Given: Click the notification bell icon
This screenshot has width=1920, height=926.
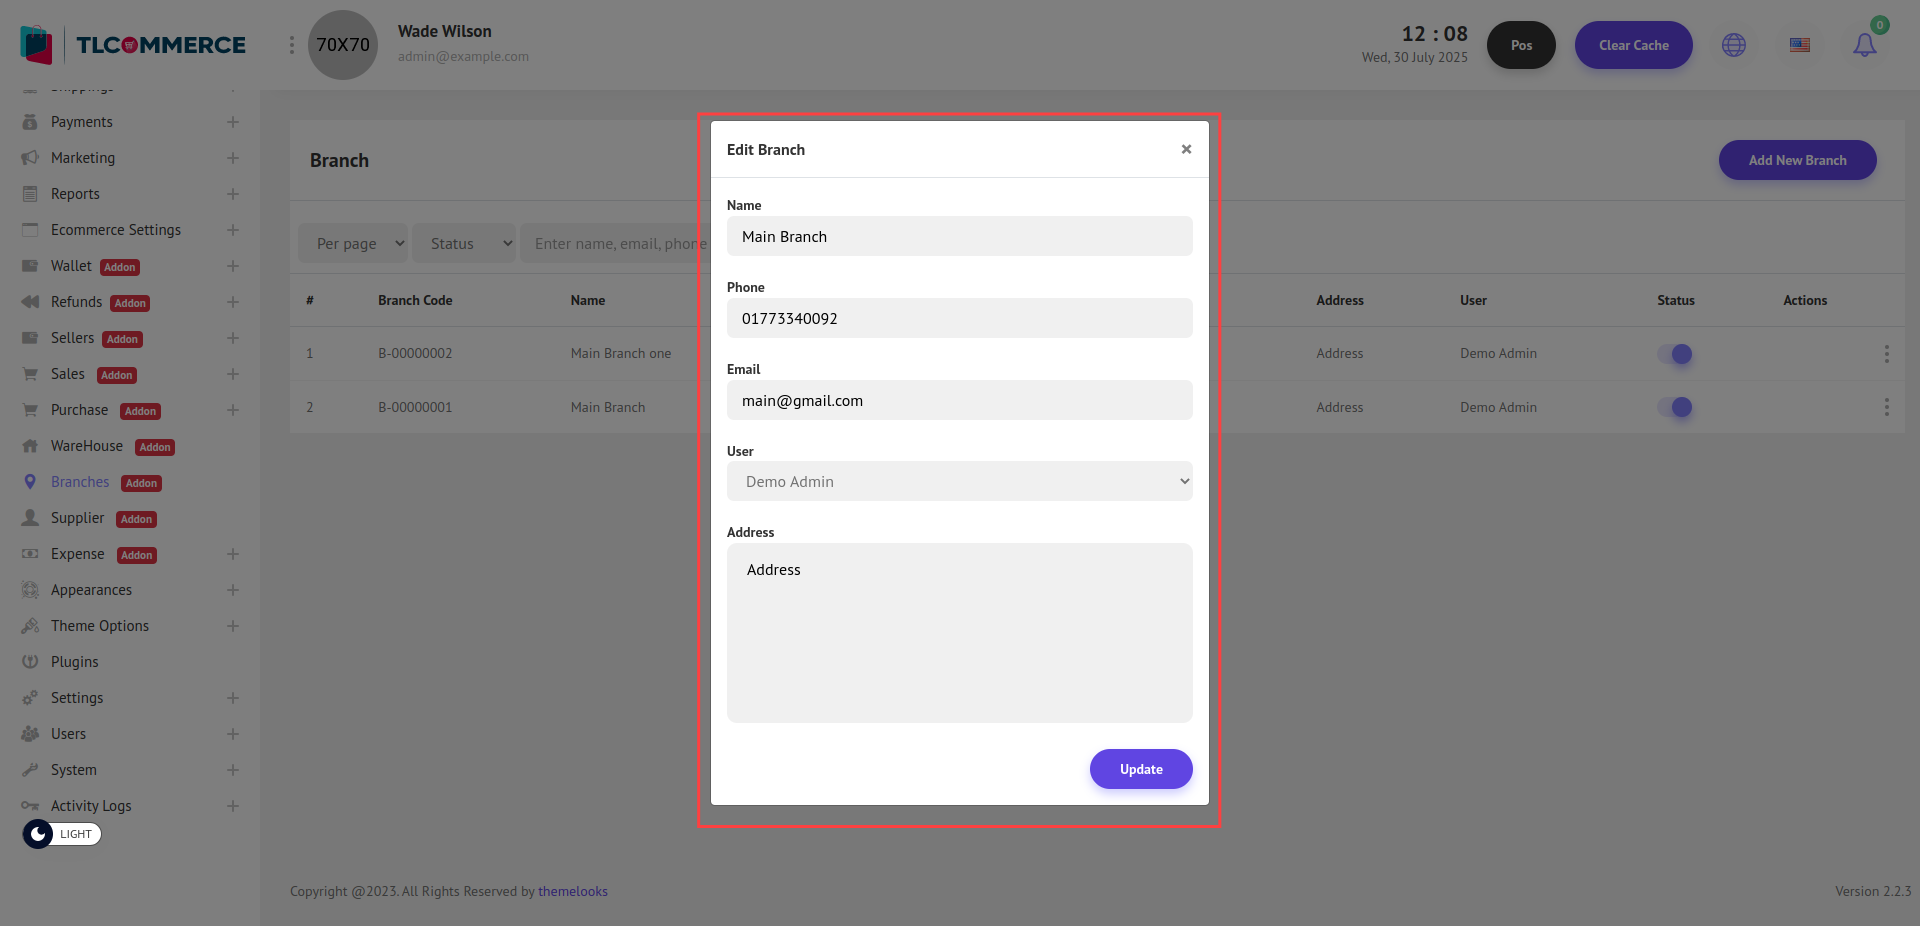Looking at the screenshot, I should pyautogui.click(x=1864, y=45).
